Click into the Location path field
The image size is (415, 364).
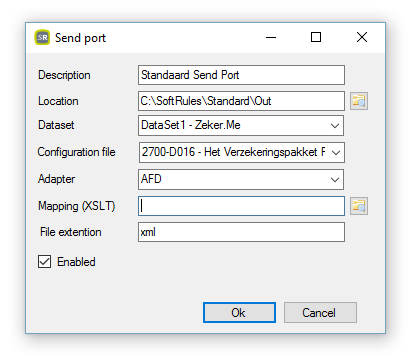pos(241,101)
